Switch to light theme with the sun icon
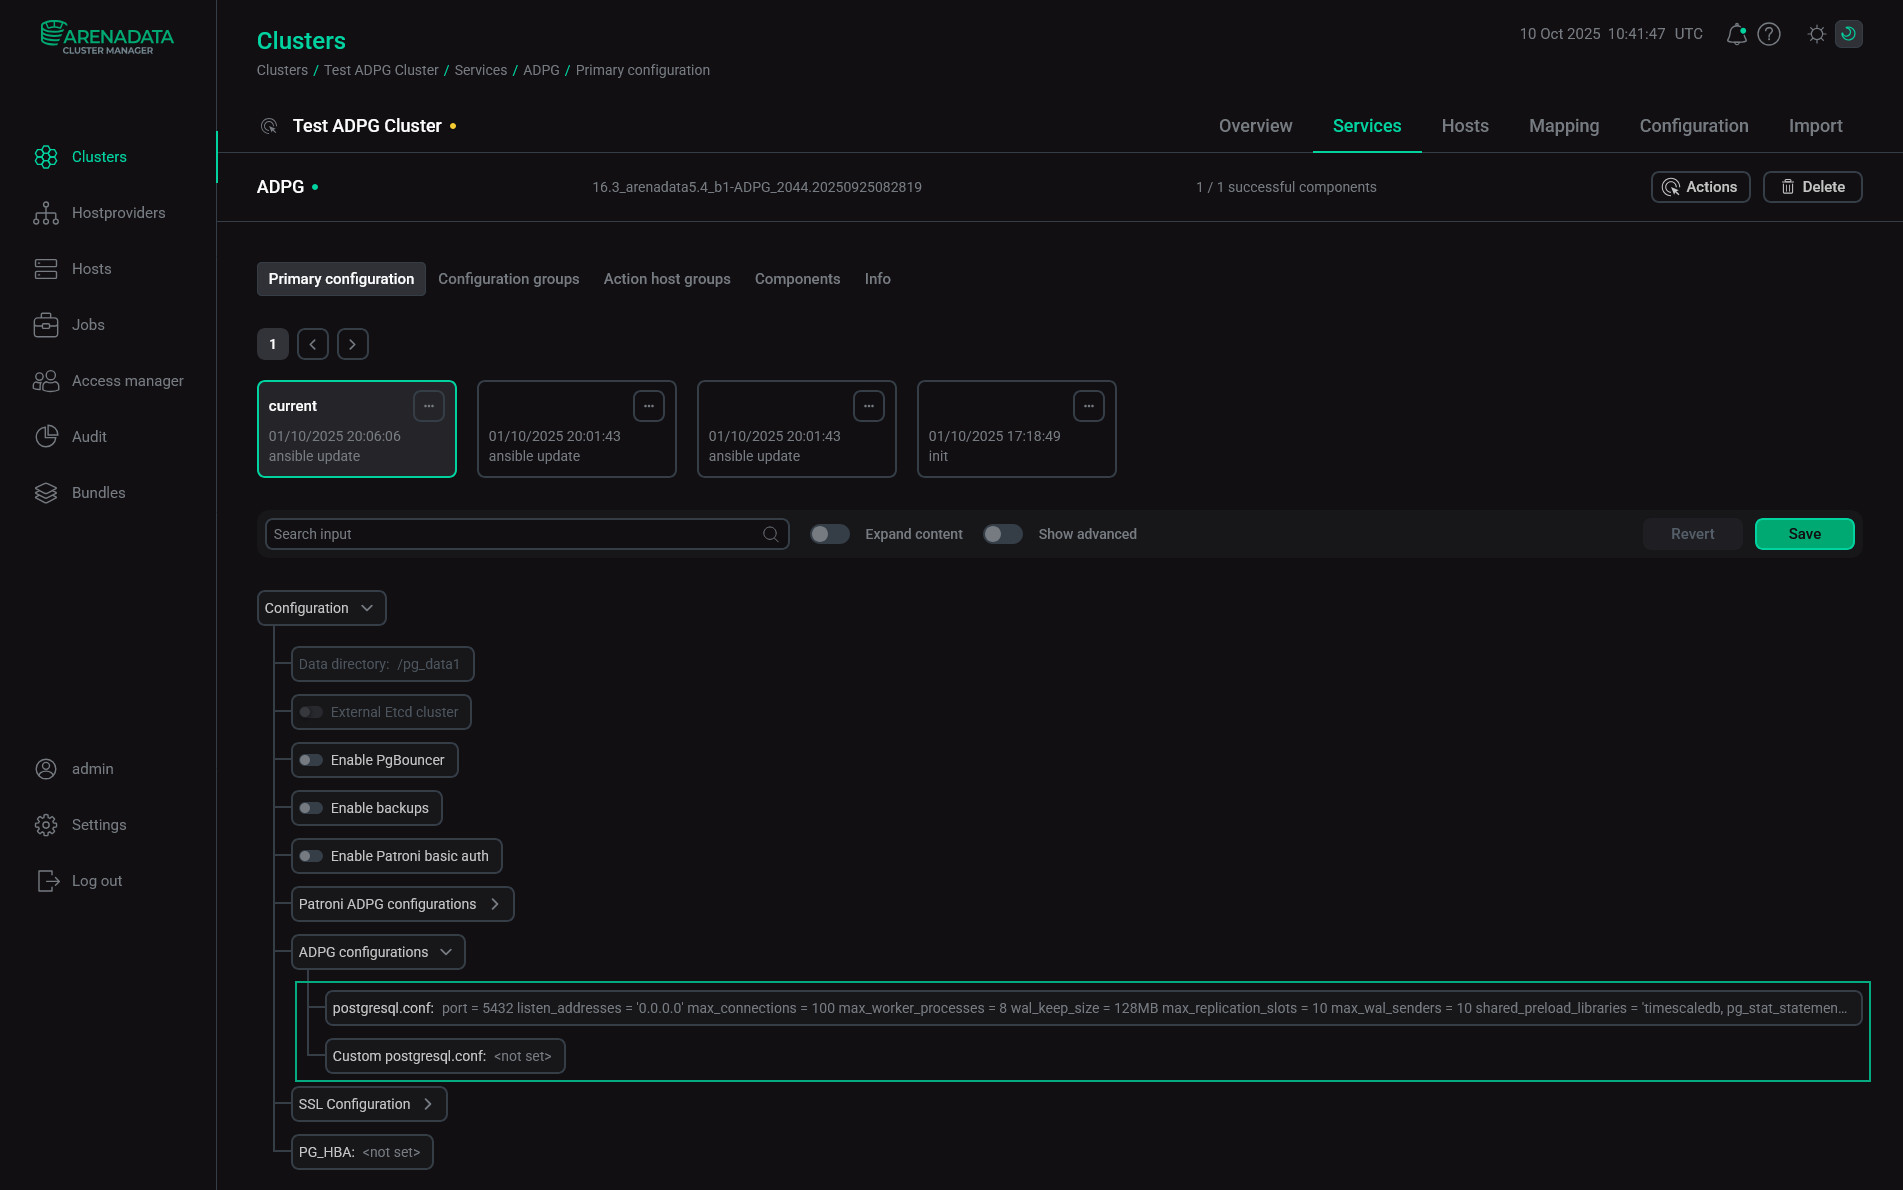 pyautogui.click(x=1816, y=33)
